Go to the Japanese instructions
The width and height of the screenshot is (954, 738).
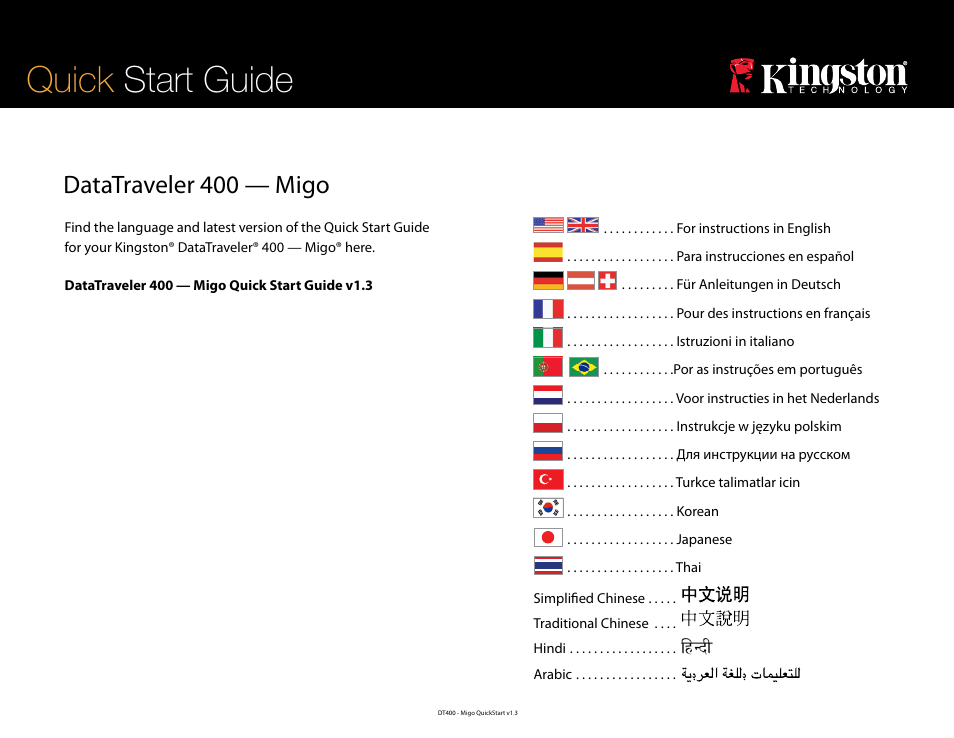pos(704,540)
